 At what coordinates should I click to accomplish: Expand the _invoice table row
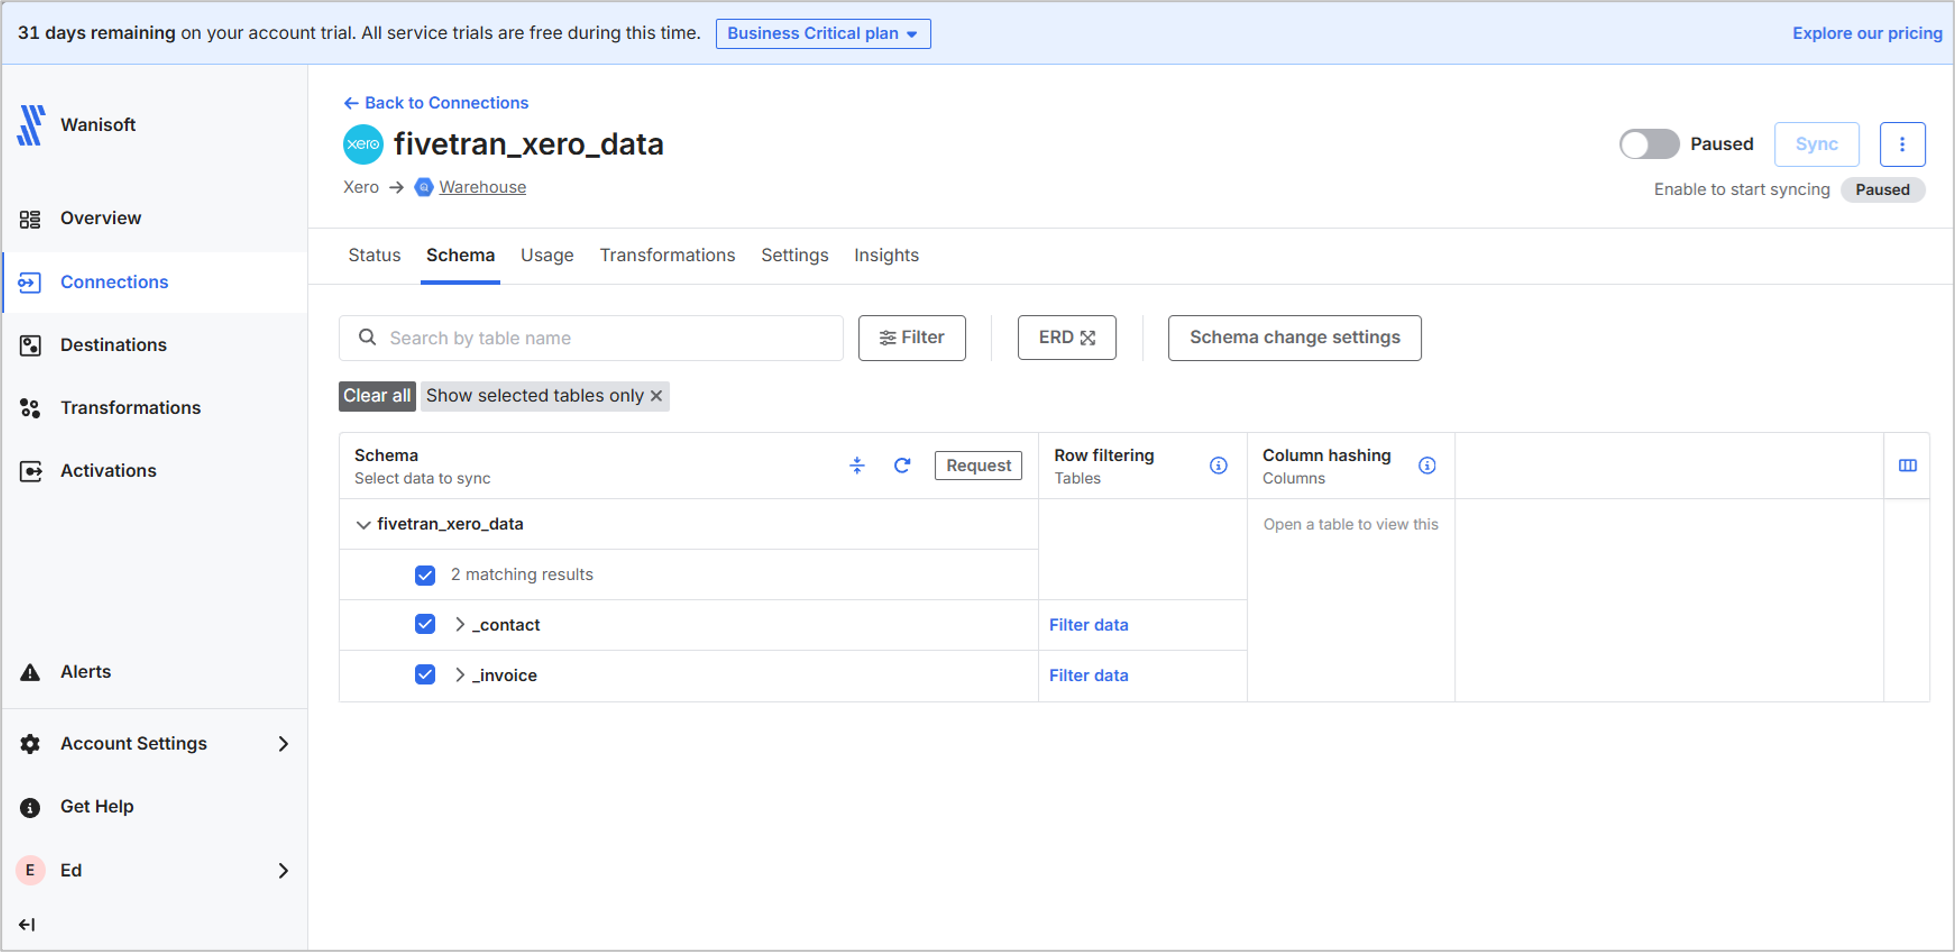[x=460, y=676]
